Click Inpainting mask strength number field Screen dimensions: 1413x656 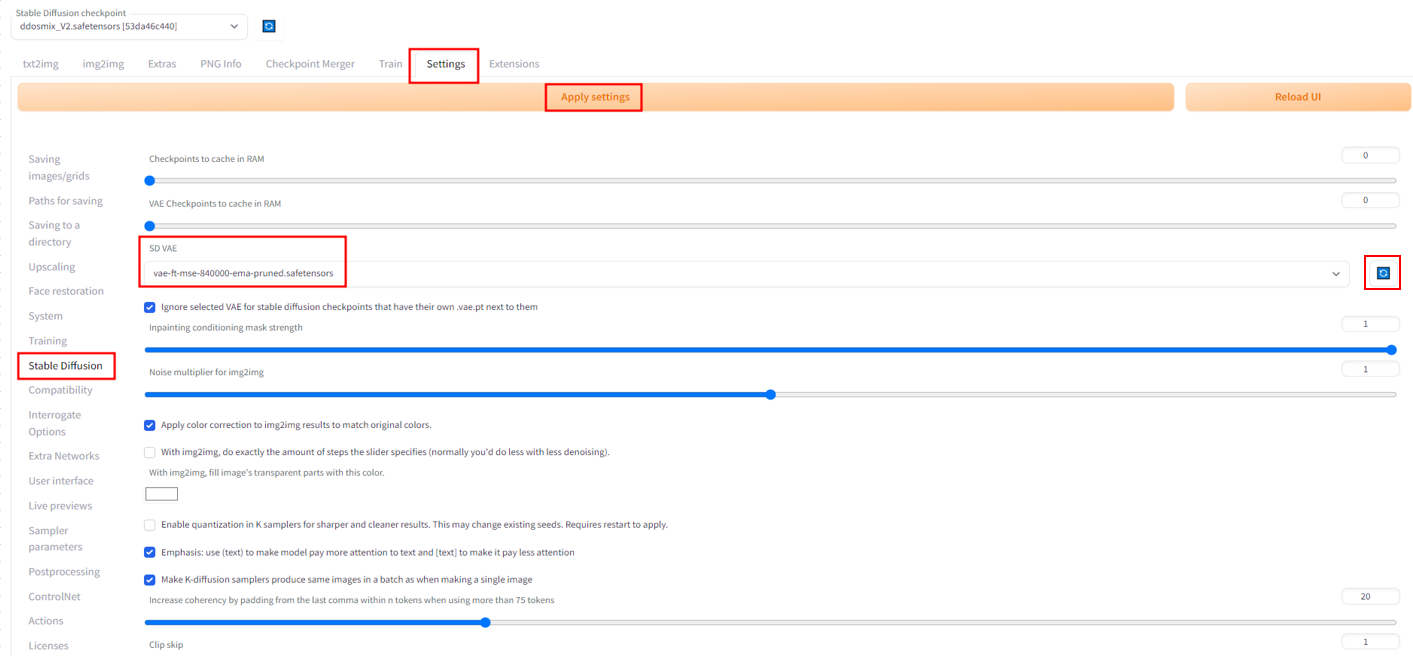pyautogui.click(x=1370, y=324)
